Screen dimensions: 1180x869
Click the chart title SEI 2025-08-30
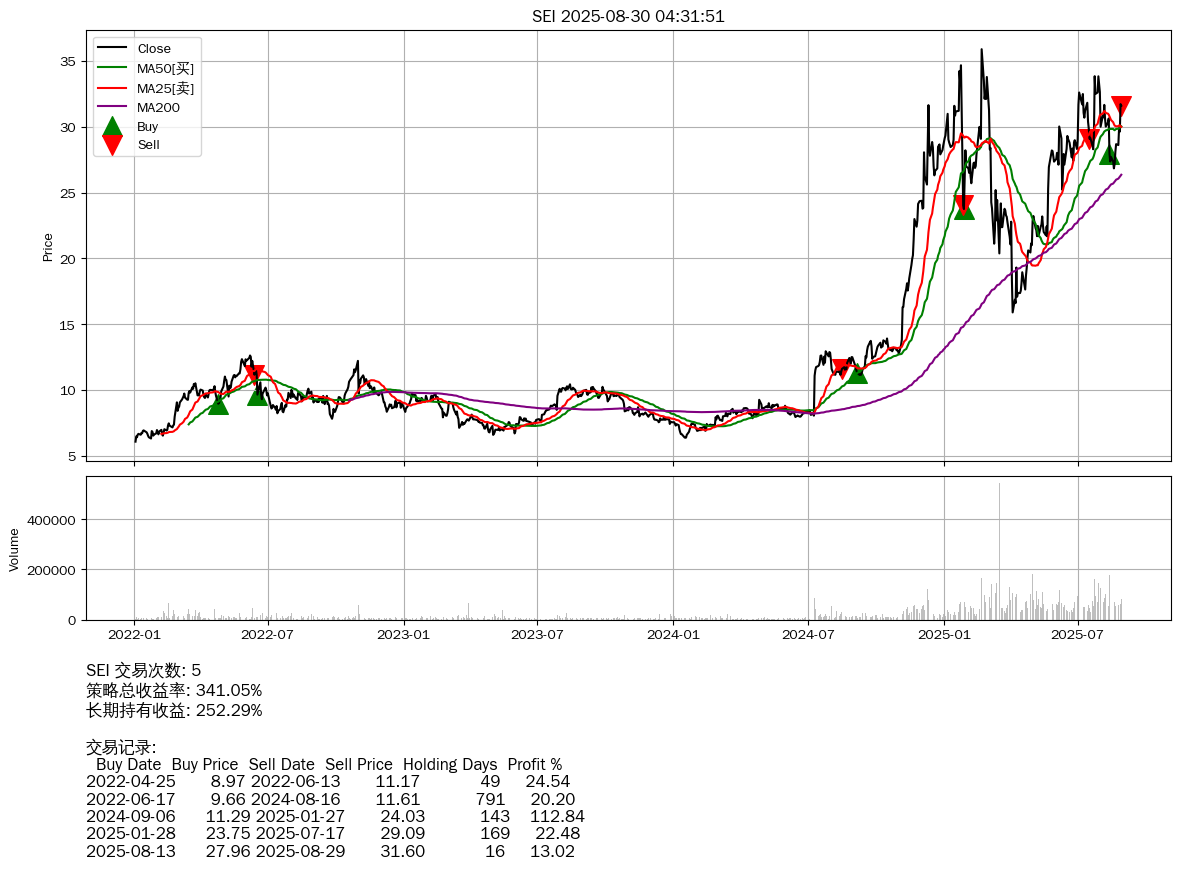click(628, 16)
